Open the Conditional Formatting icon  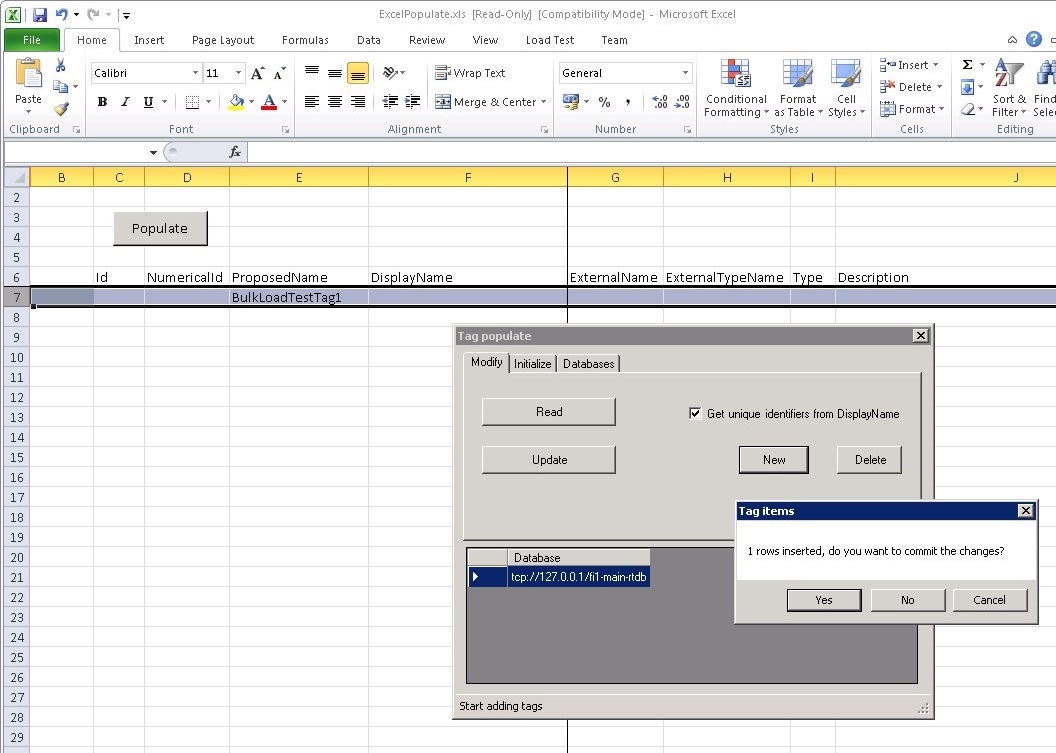pyautogui.click(x=735, y=88)
